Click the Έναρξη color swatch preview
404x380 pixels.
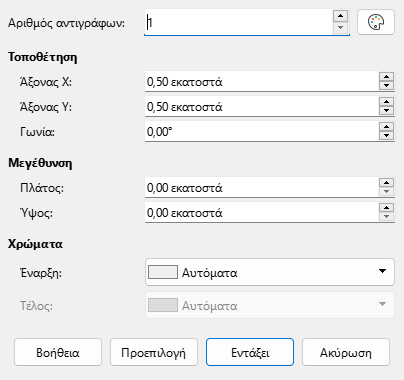(163, 272)
